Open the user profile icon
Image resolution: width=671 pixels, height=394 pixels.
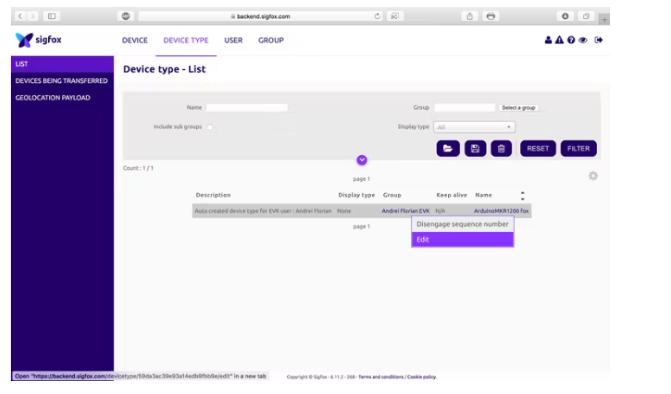pyautogui.click(x=548, y=40)
